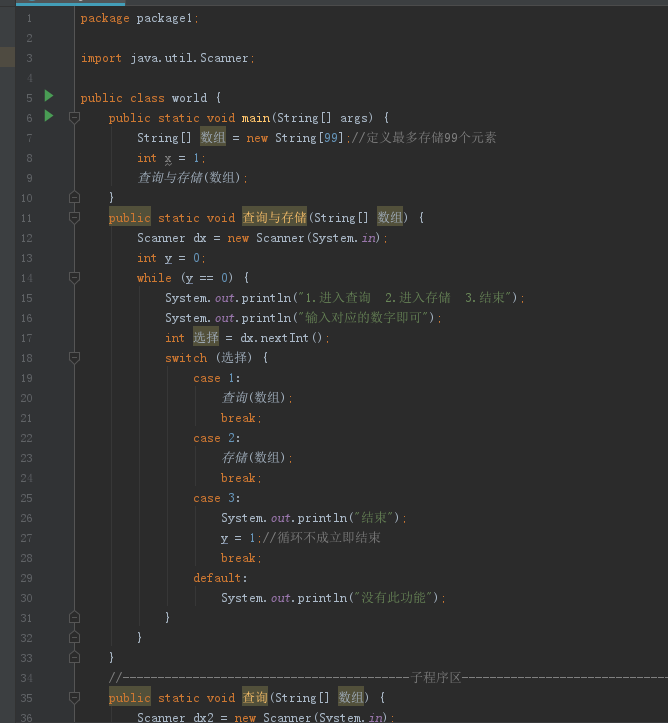Click the run icon beside main method
The width and height of the screenshot is (668, 723).
click(49, 117)
